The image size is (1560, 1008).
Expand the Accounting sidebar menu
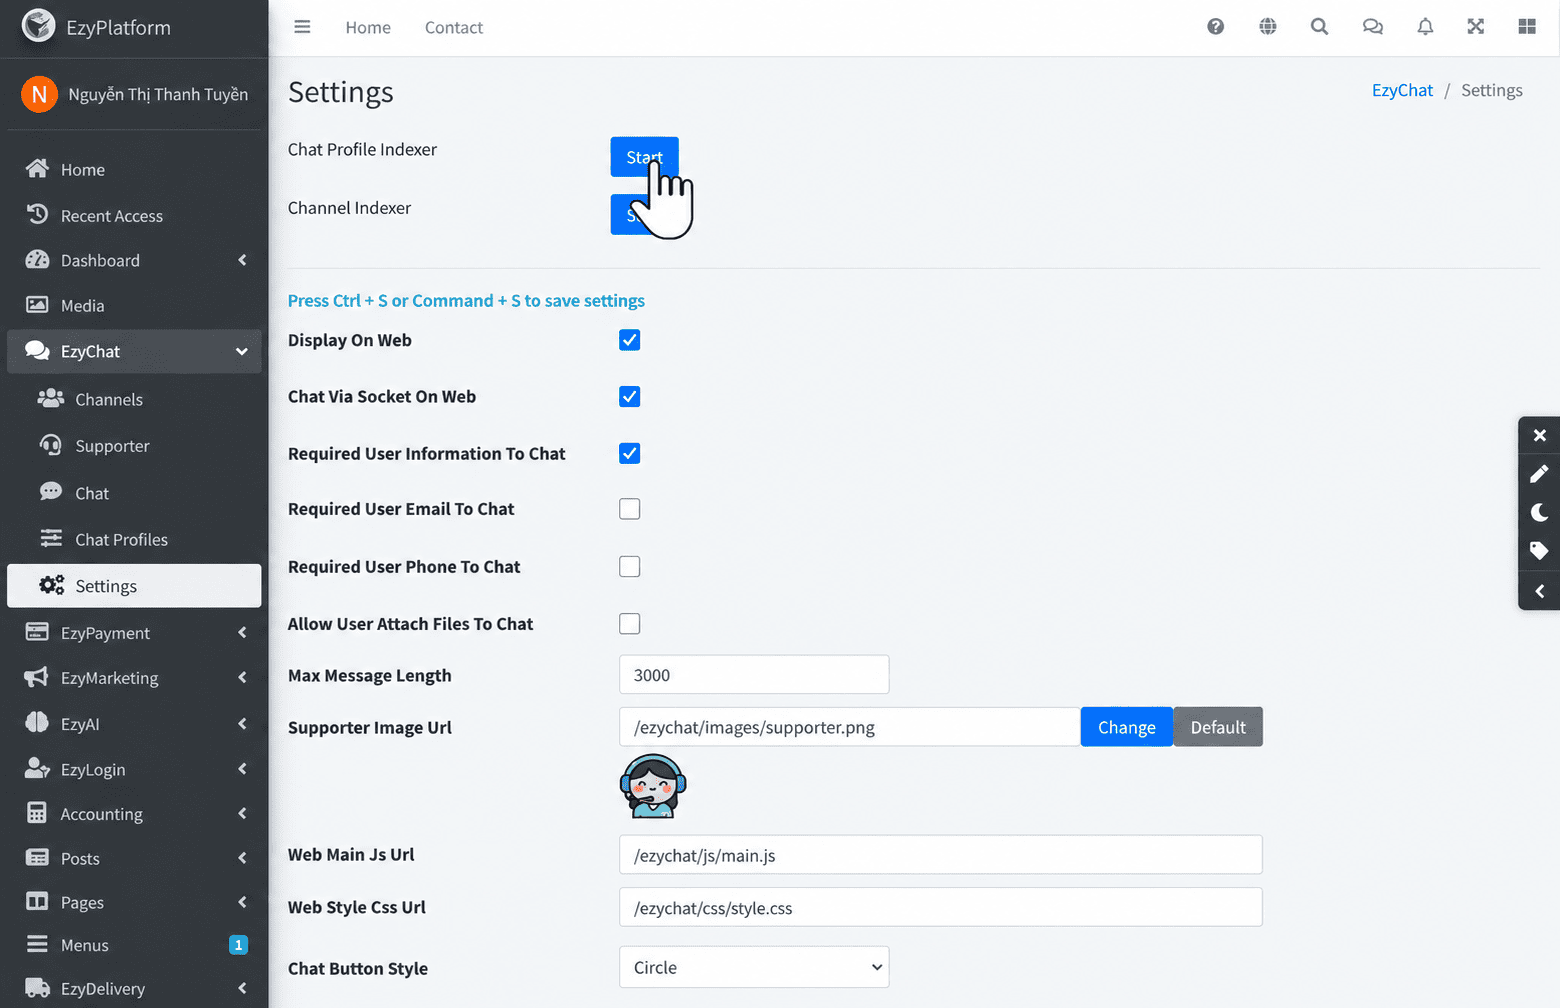[134, 813]
